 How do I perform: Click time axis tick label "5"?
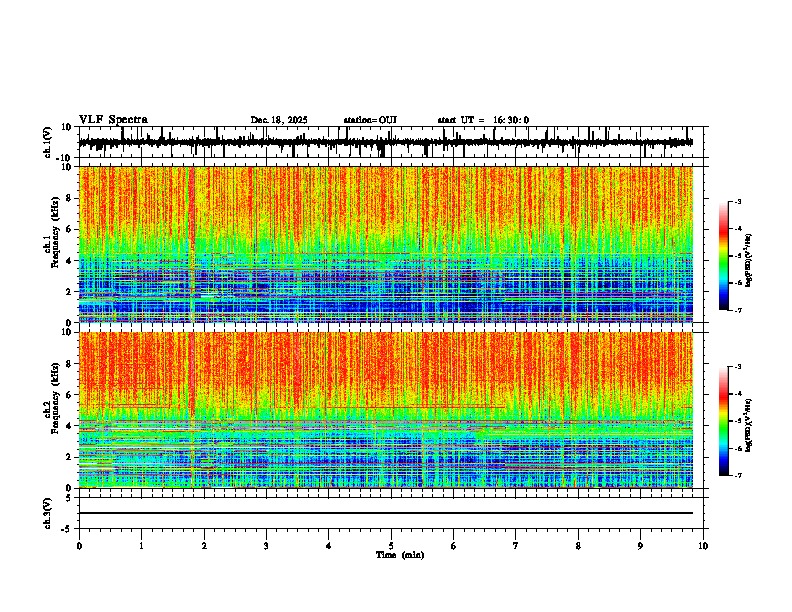(x=391, y=546)
